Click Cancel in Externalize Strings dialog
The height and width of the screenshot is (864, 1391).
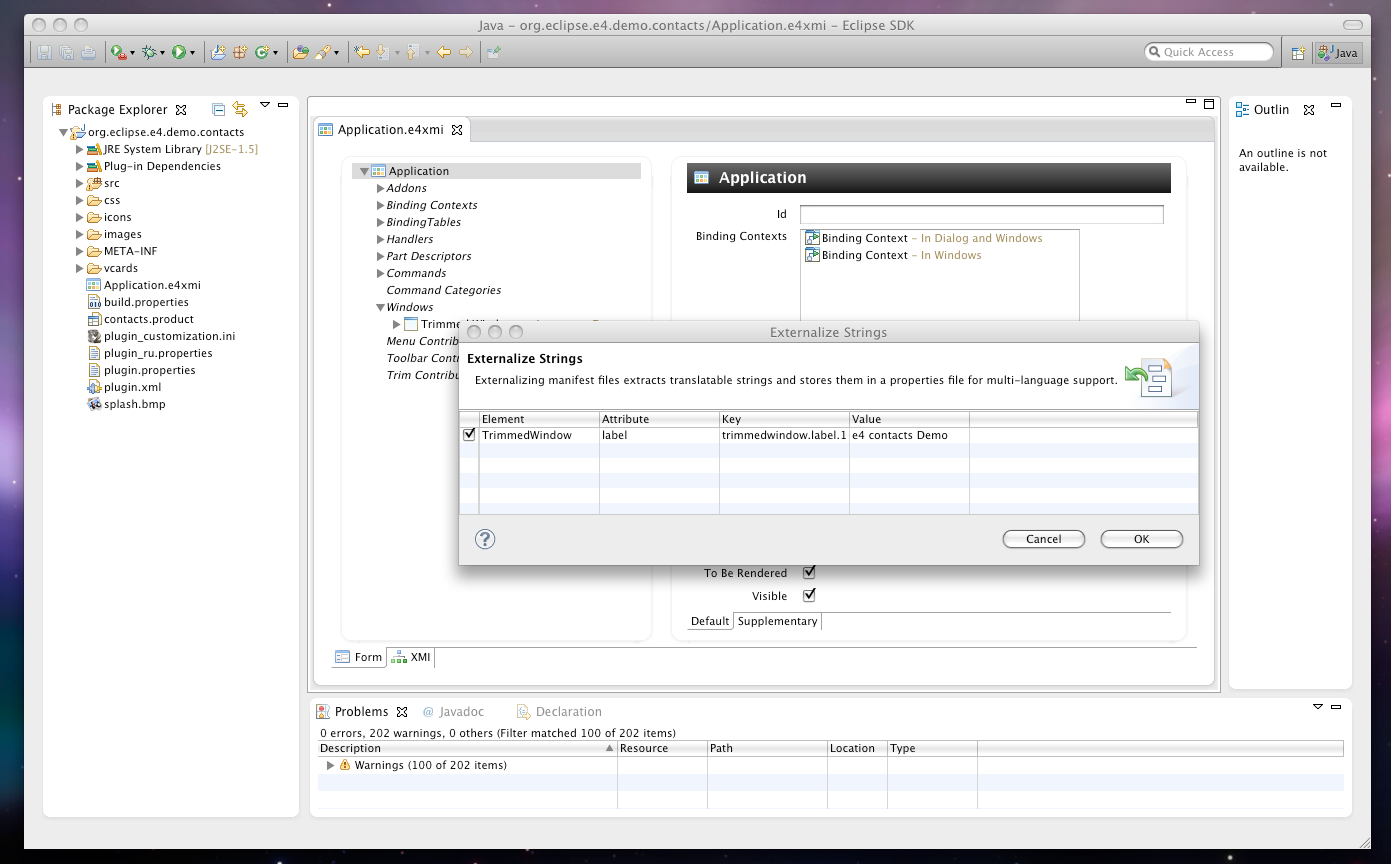pos(1043,539)
